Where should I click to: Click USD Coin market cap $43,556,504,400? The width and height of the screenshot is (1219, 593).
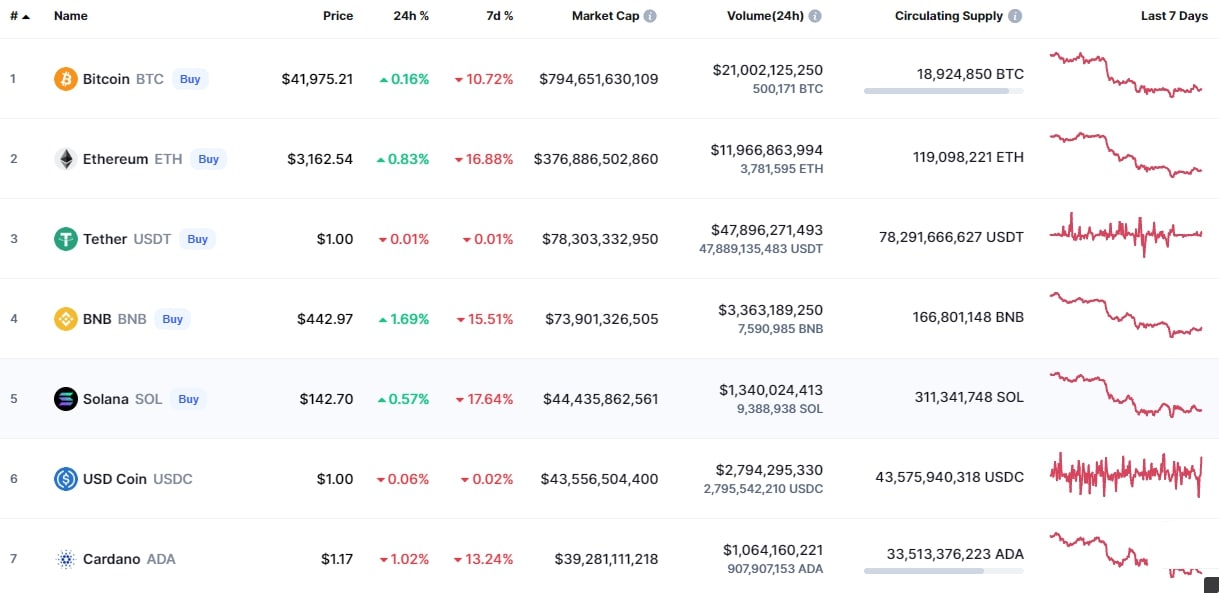[600, 479]
